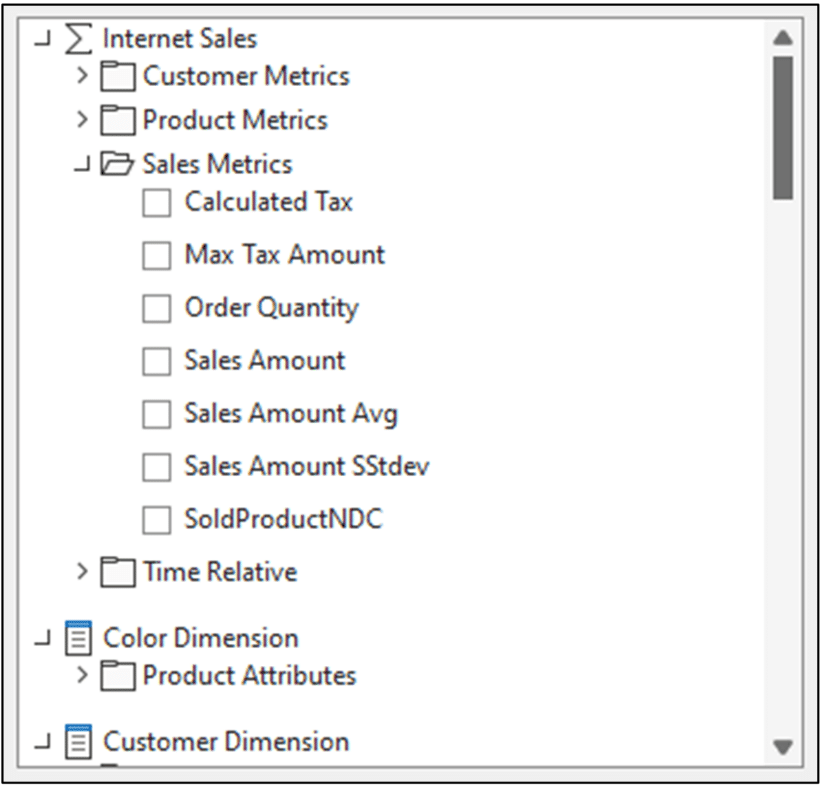Click the Color Dimension table icon
The image size is (825, 790).
[78, 638]
